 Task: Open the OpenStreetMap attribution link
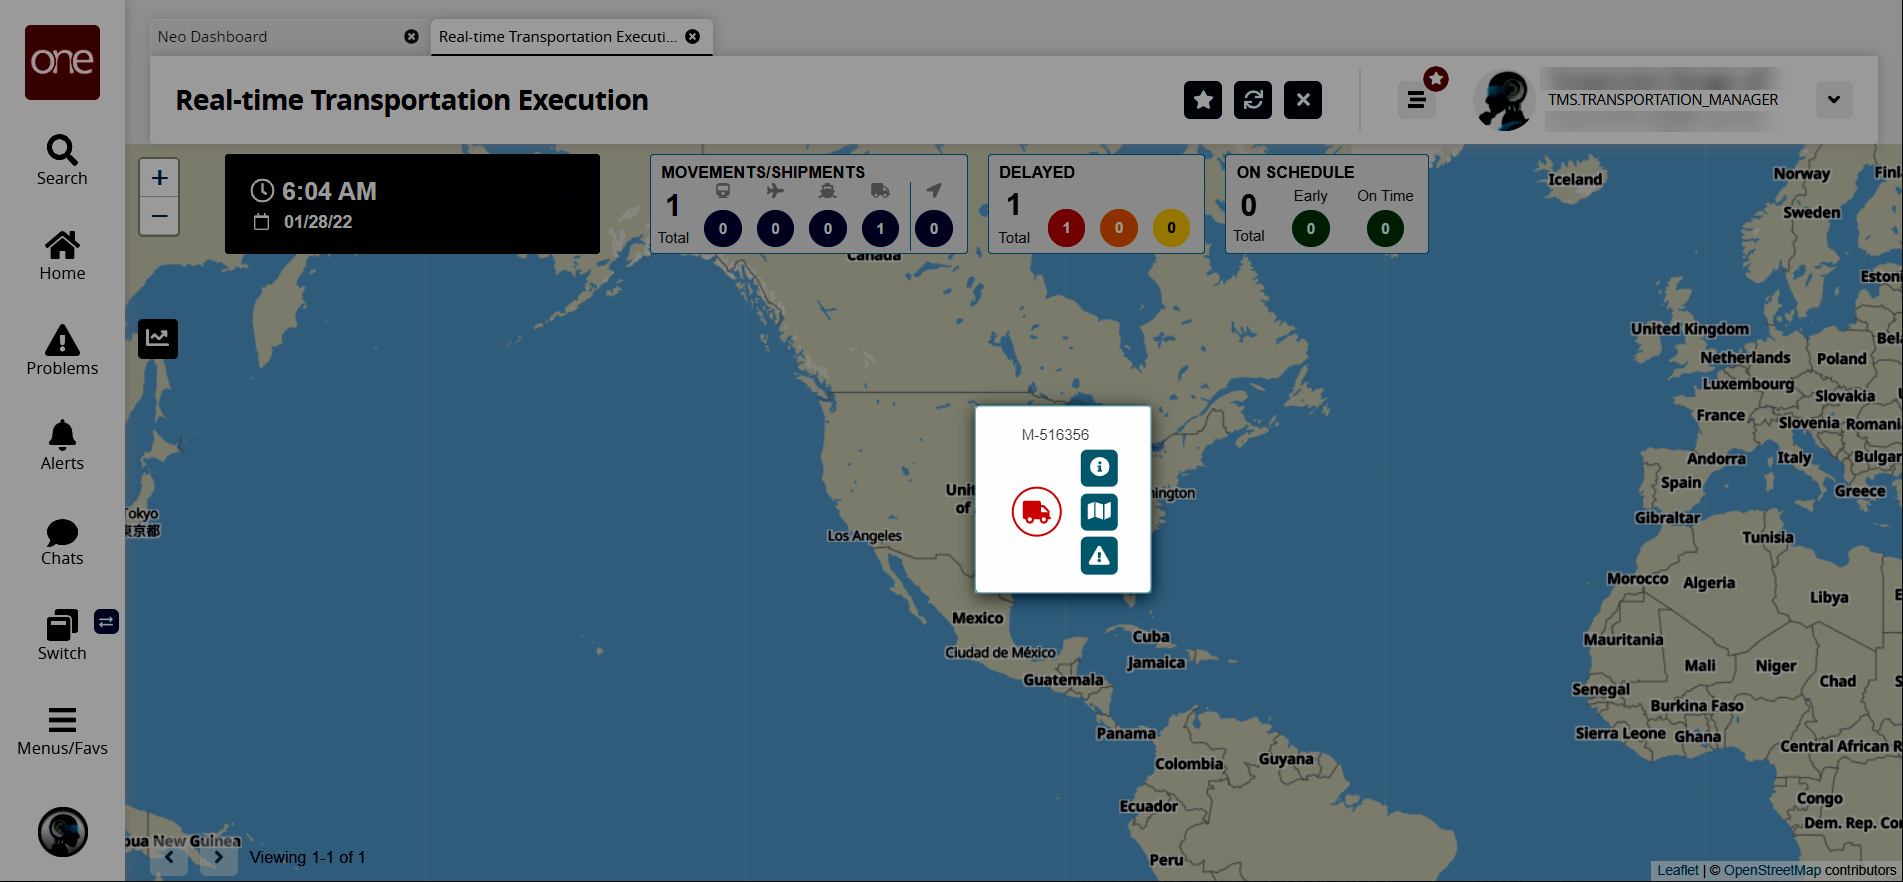(x=1772, y=870)
